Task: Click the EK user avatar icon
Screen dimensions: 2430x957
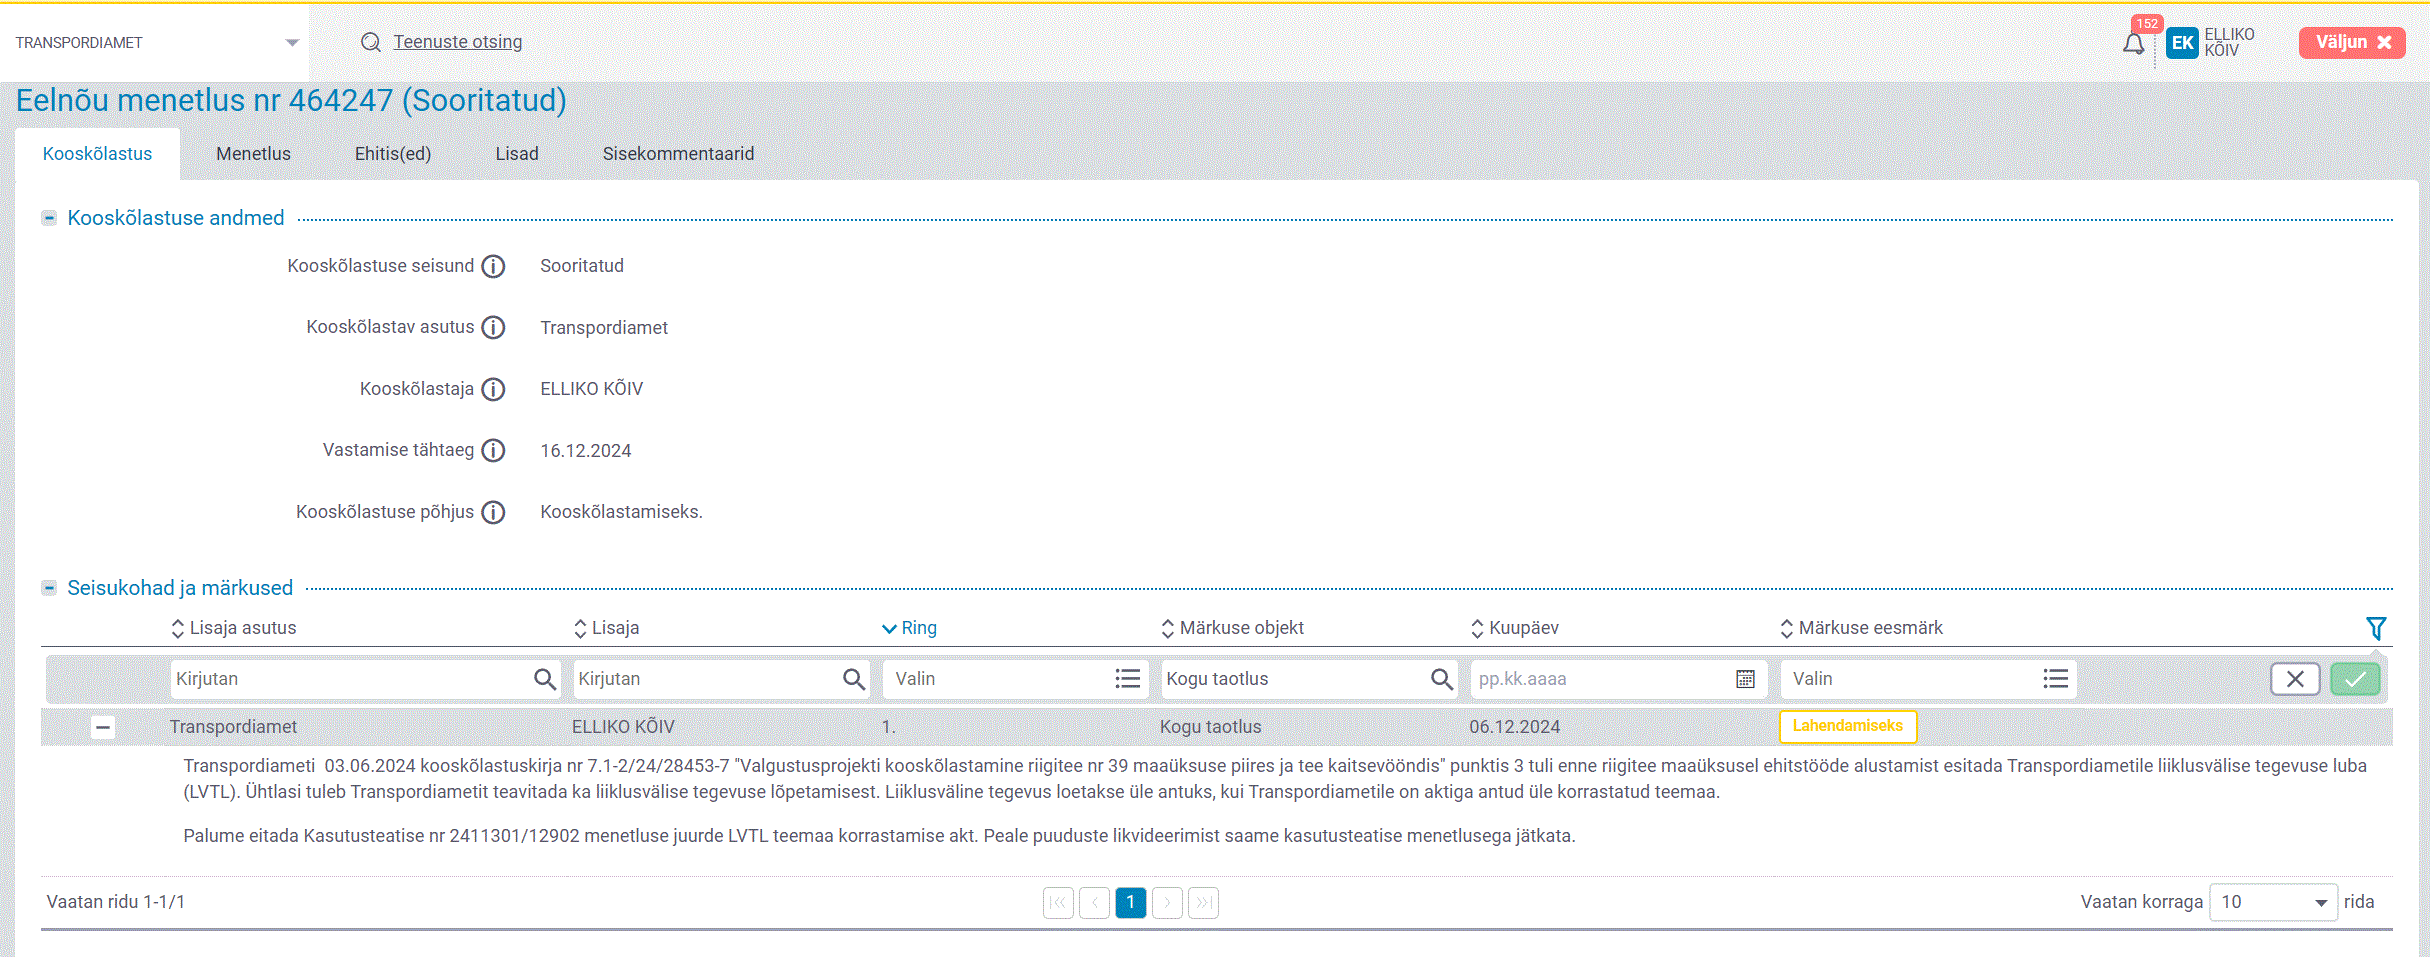Action: coord(2182,43)
